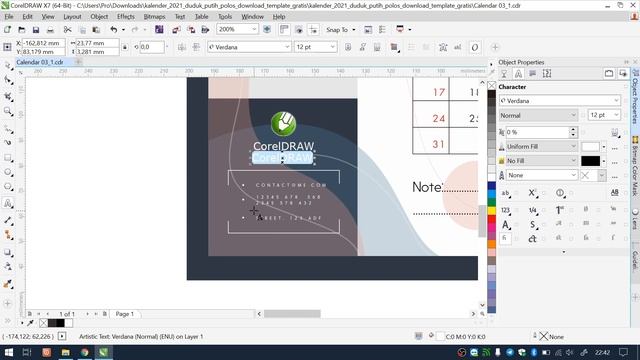Click the Print icon
This screenshot has height=360, width=640.
click(50, 29)
